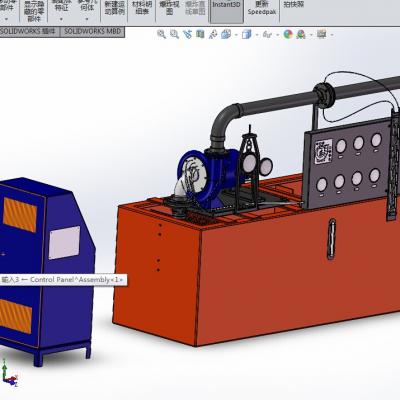Screen dimensions: 400x400
Task: Switch to the SOLIDWORKS MBD tab
Action: click(x=93, y=32)
